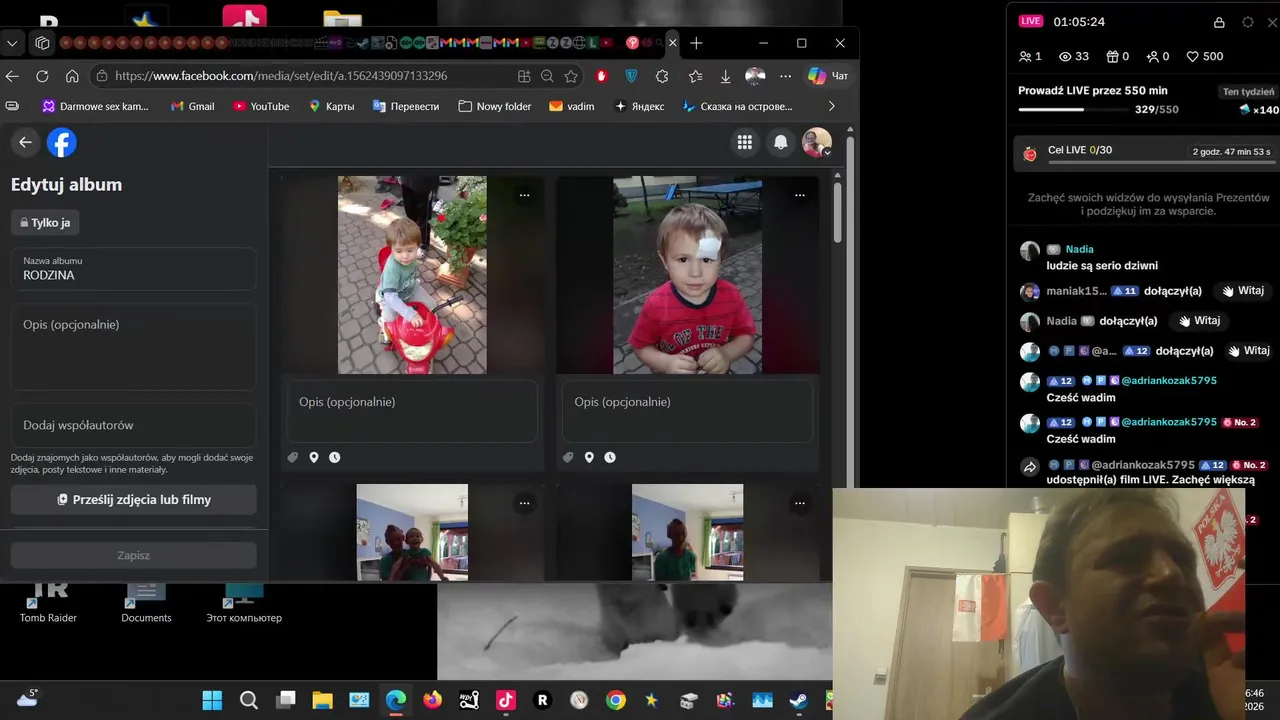1280x720 pixels.
Task: Set date on scooter photo clock icon
Action: [x=335, y=457]
